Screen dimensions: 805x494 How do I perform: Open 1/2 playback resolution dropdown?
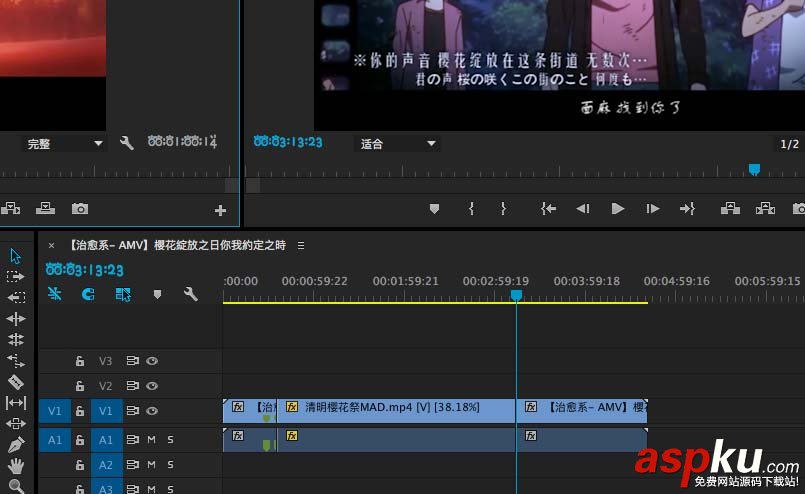tap(789, 144)
